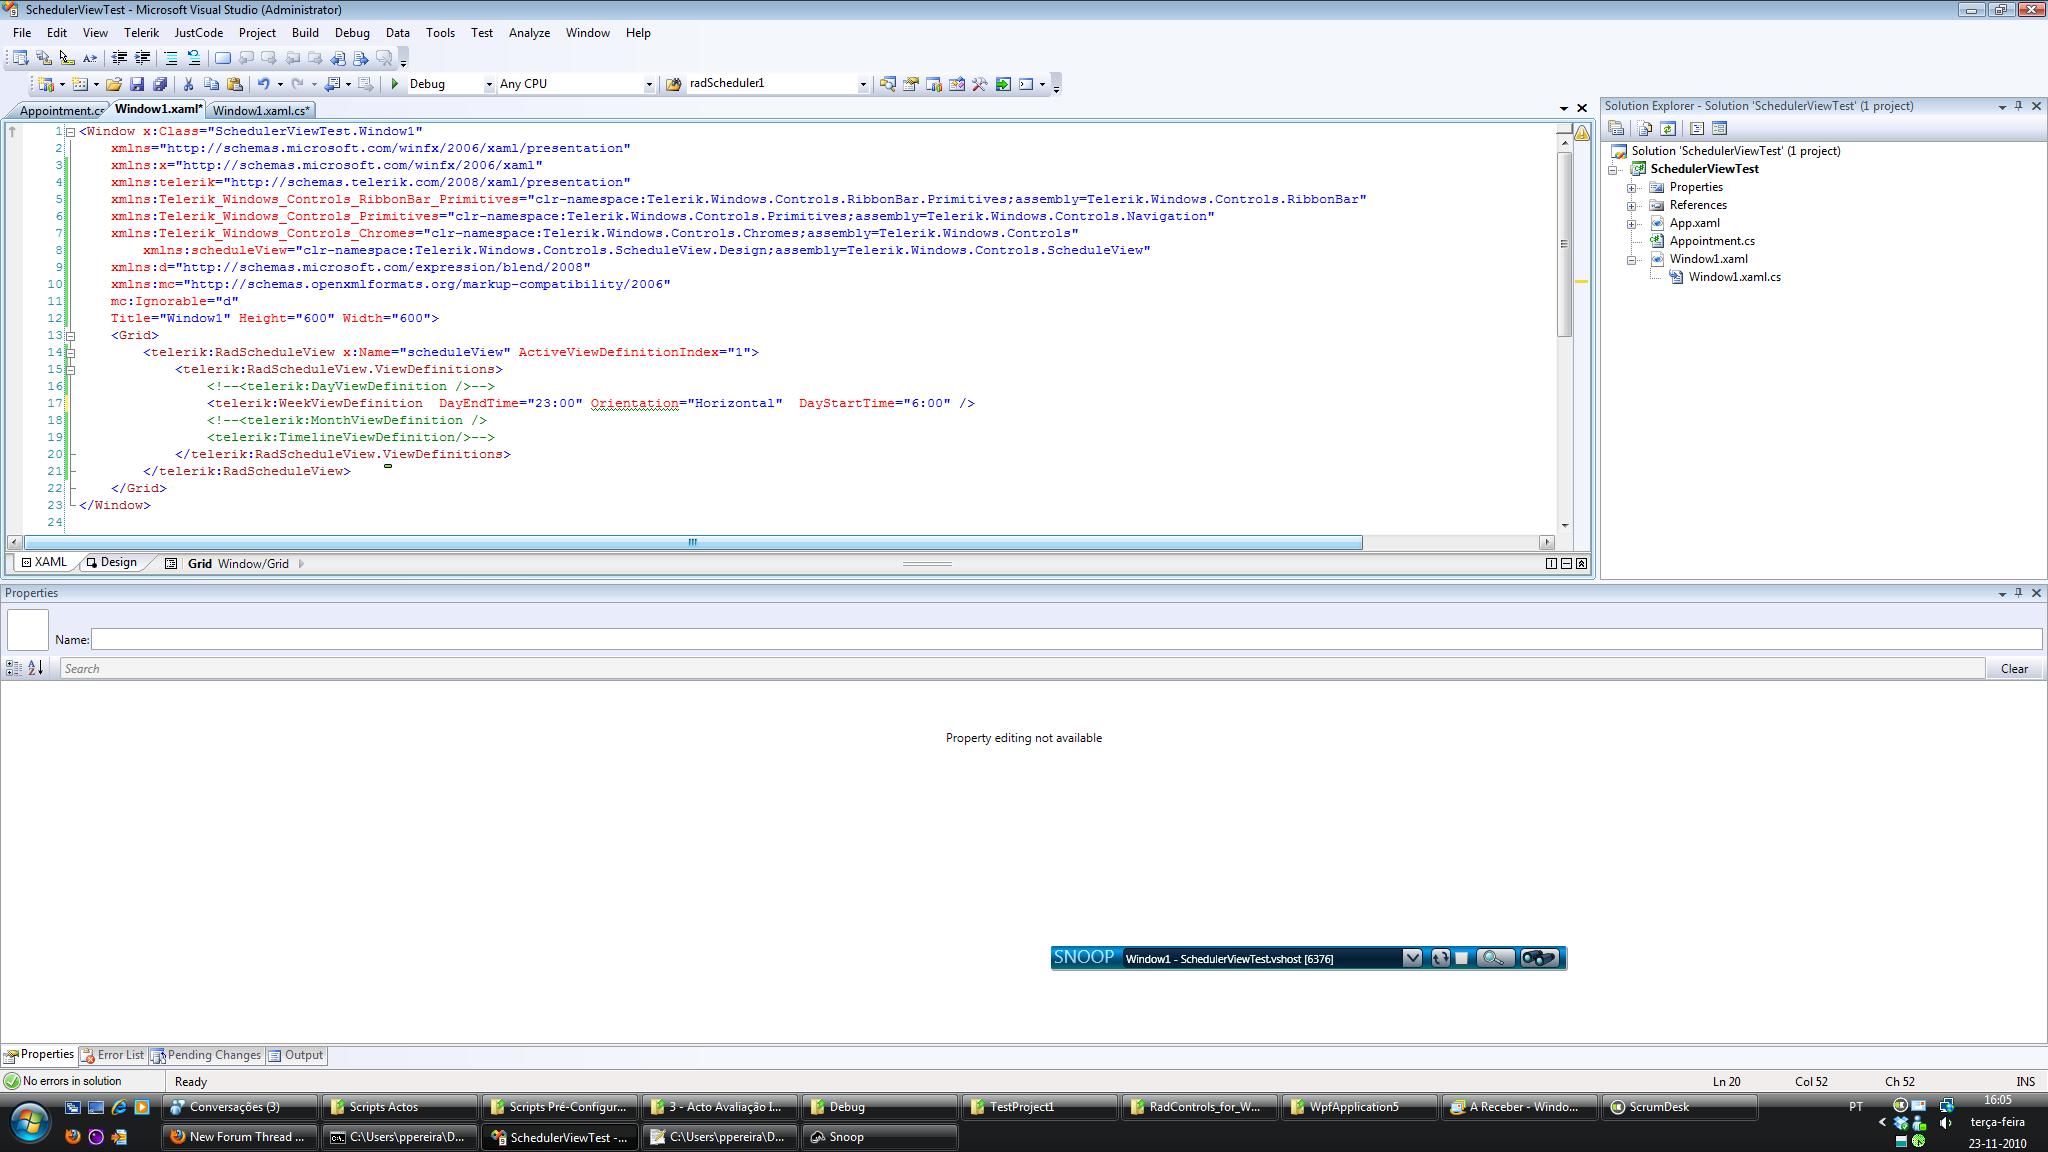Screen dimensions: 2048x1152
Task: Click Snoop's binoculars icon
Action: (x=1538, y=958)
